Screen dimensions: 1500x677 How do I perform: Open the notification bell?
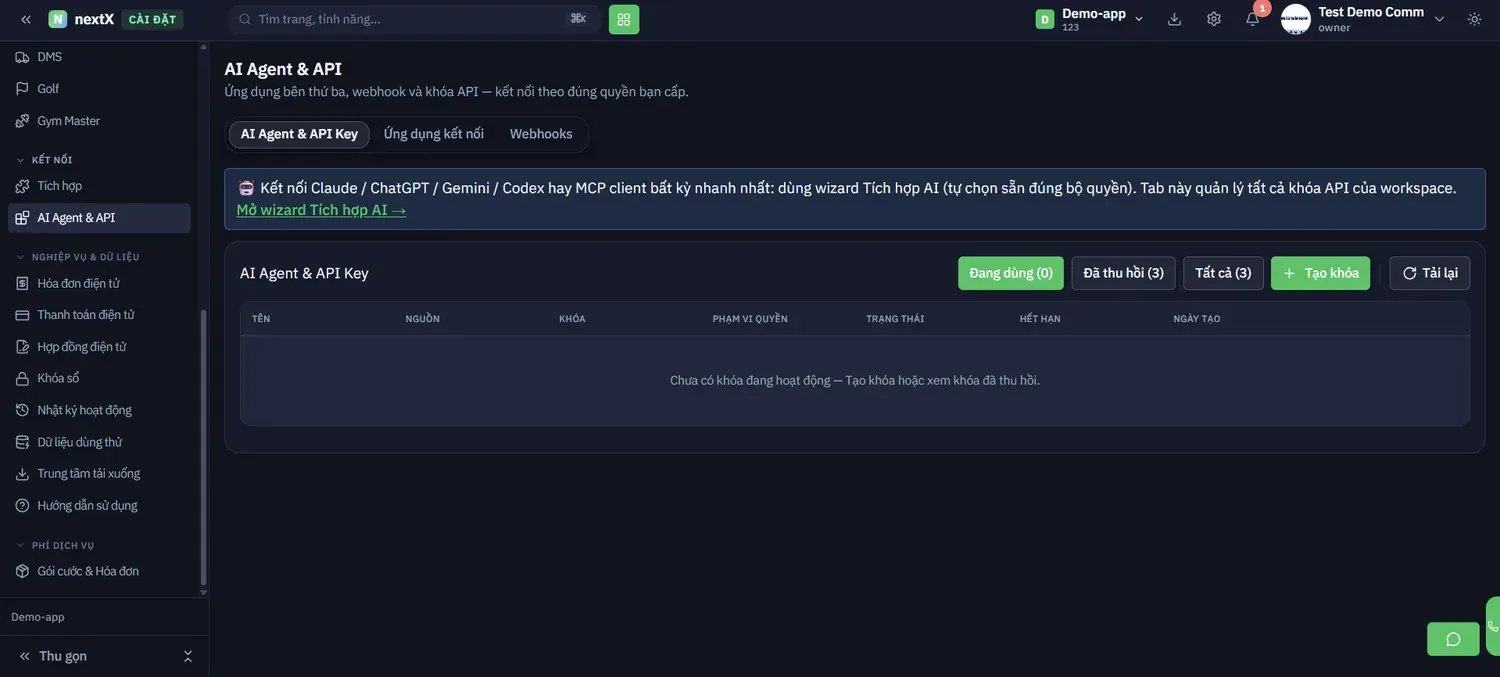(x=1252, y=19)
